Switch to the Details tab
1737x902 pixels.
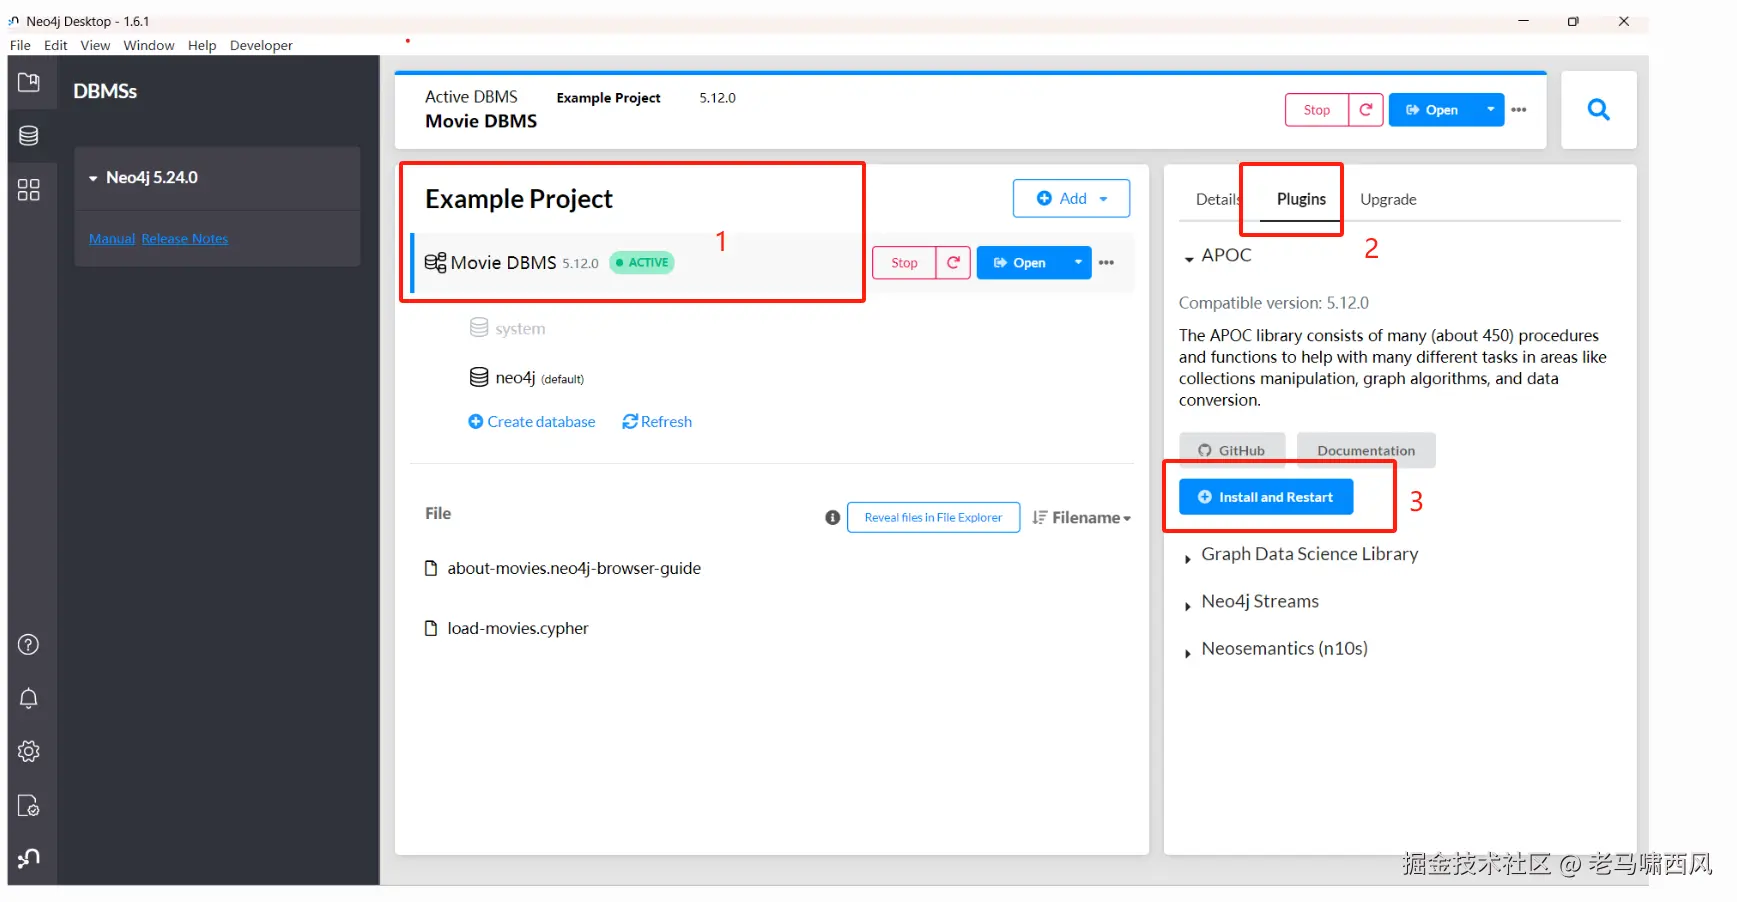(1218, 199)
